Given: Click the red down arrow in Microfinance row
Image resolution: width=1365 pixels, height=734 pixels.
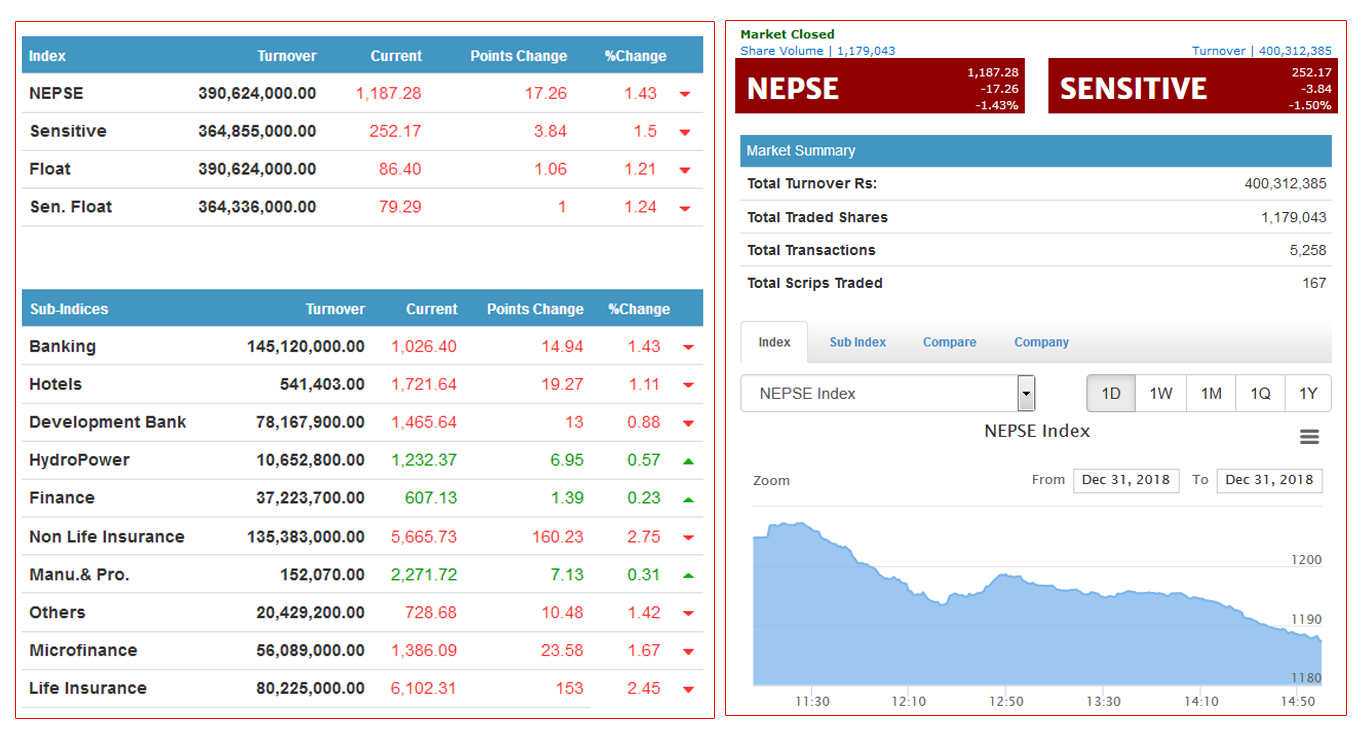Looking at the screenshot, I should [688, 652].
